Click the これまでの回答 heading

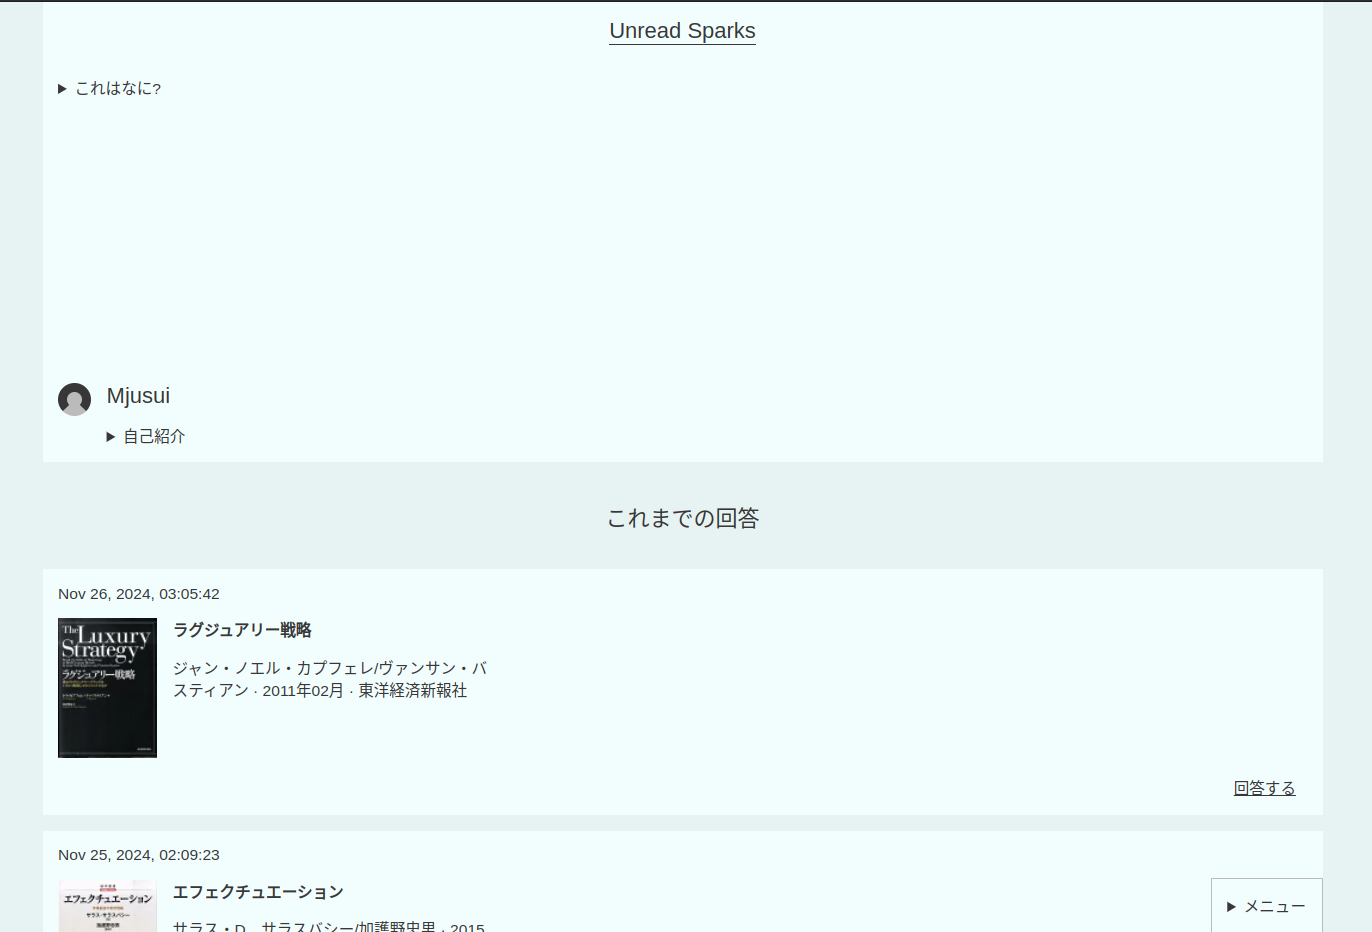point(683,518)
